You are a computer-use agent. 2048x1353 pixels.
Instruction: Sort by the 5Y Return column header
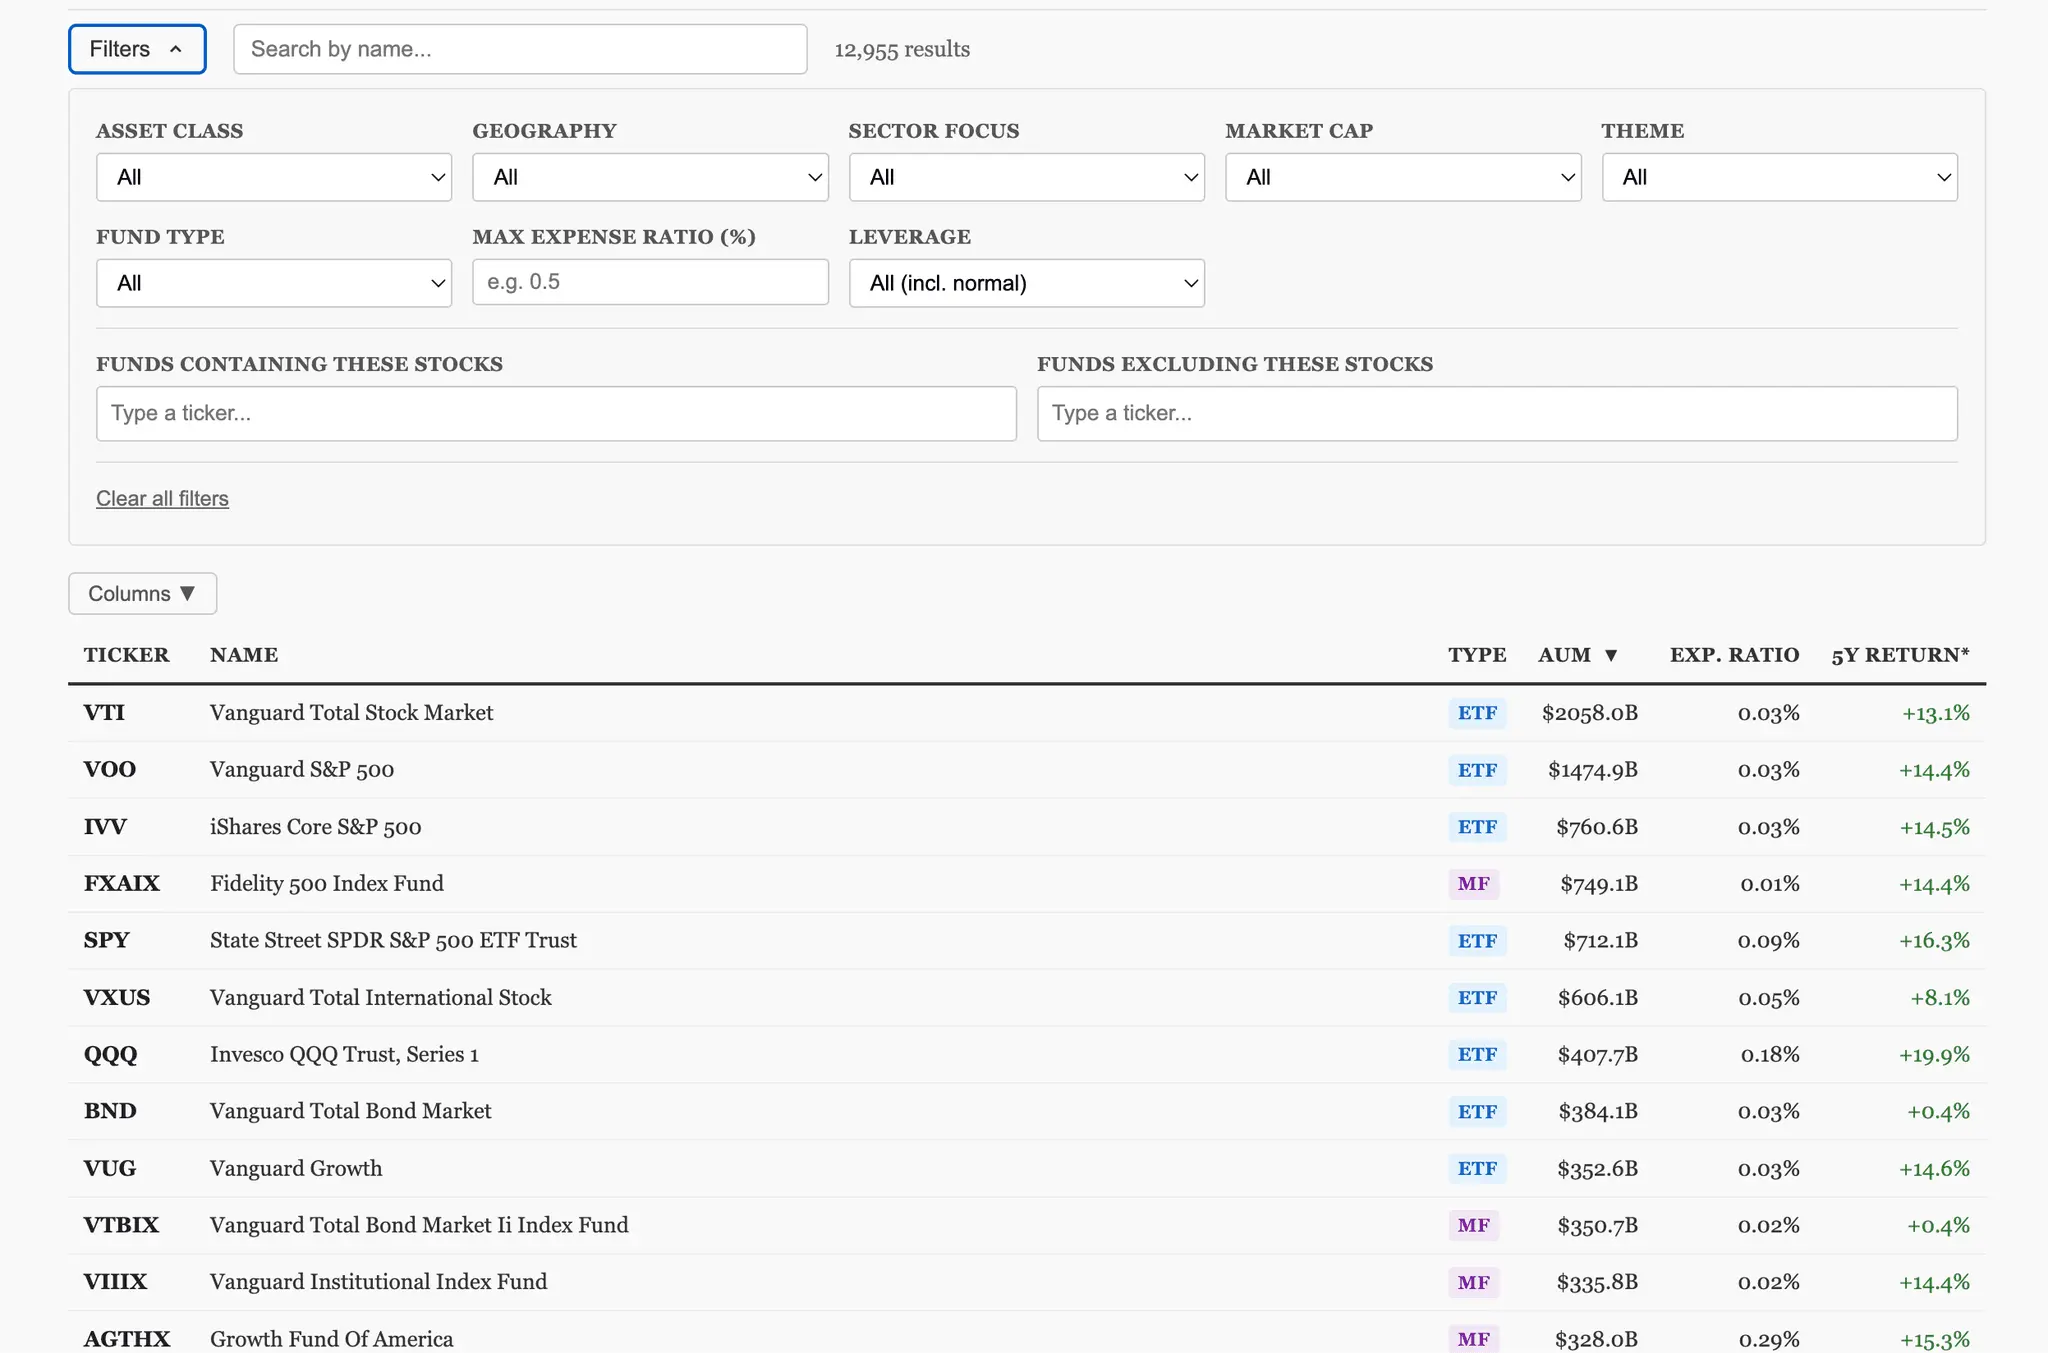pos(1900,655)
